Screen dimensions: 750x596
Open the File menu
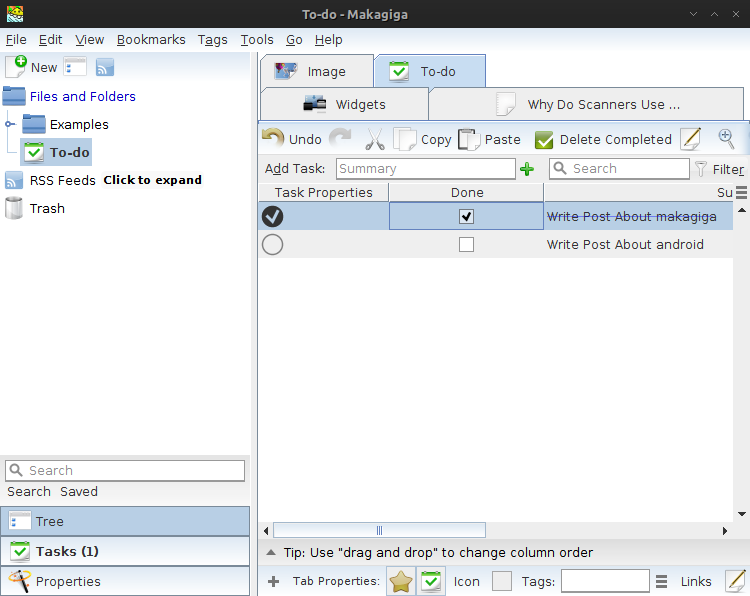(16, 40)
